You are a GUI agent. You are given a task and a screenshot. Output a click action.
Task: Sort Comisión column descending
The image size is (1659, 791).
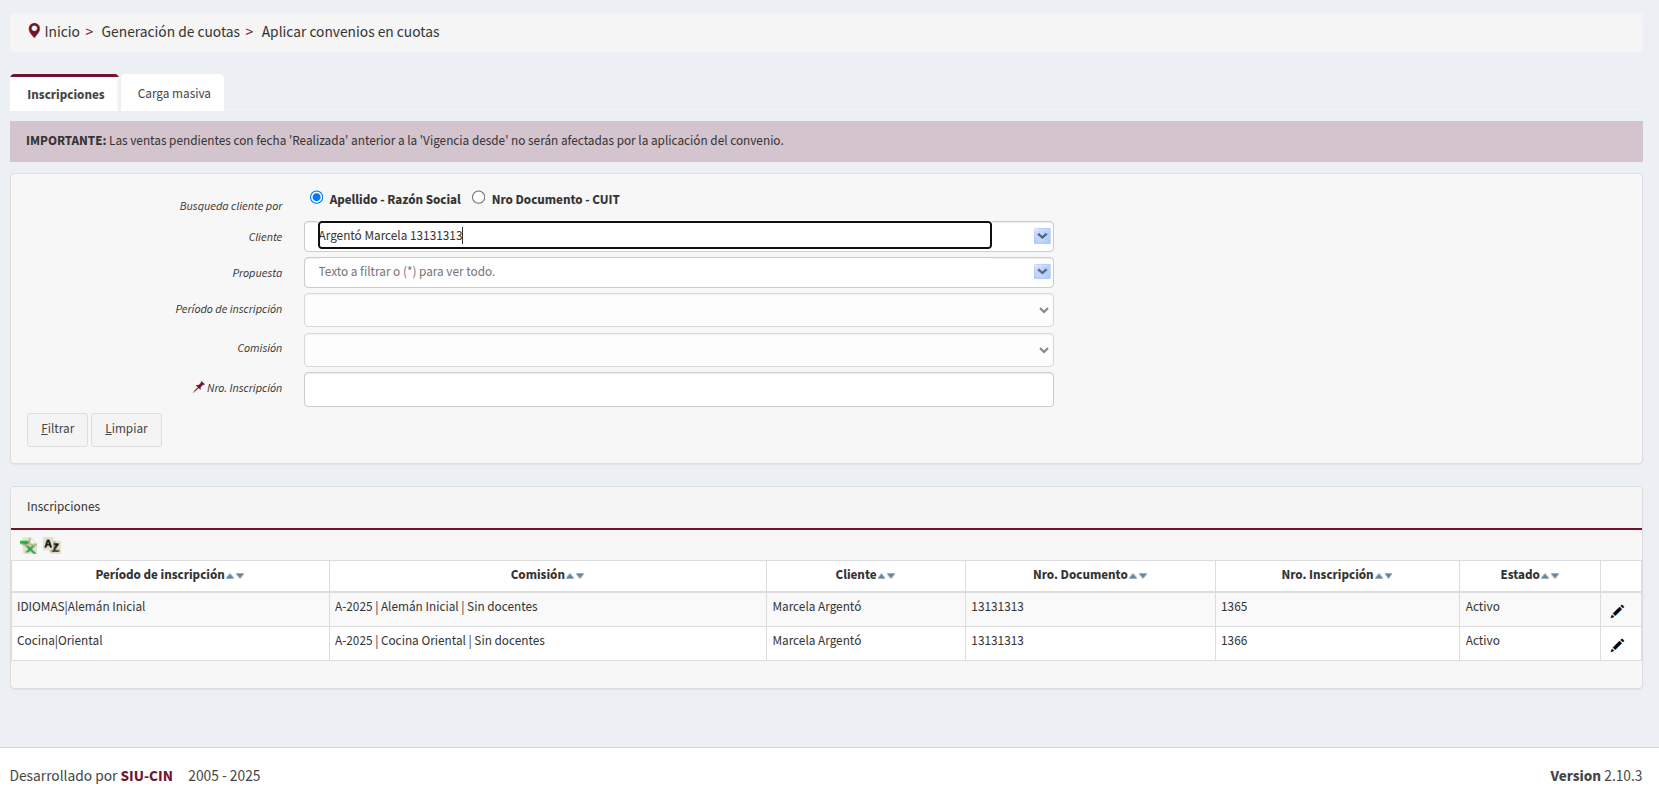580,576
